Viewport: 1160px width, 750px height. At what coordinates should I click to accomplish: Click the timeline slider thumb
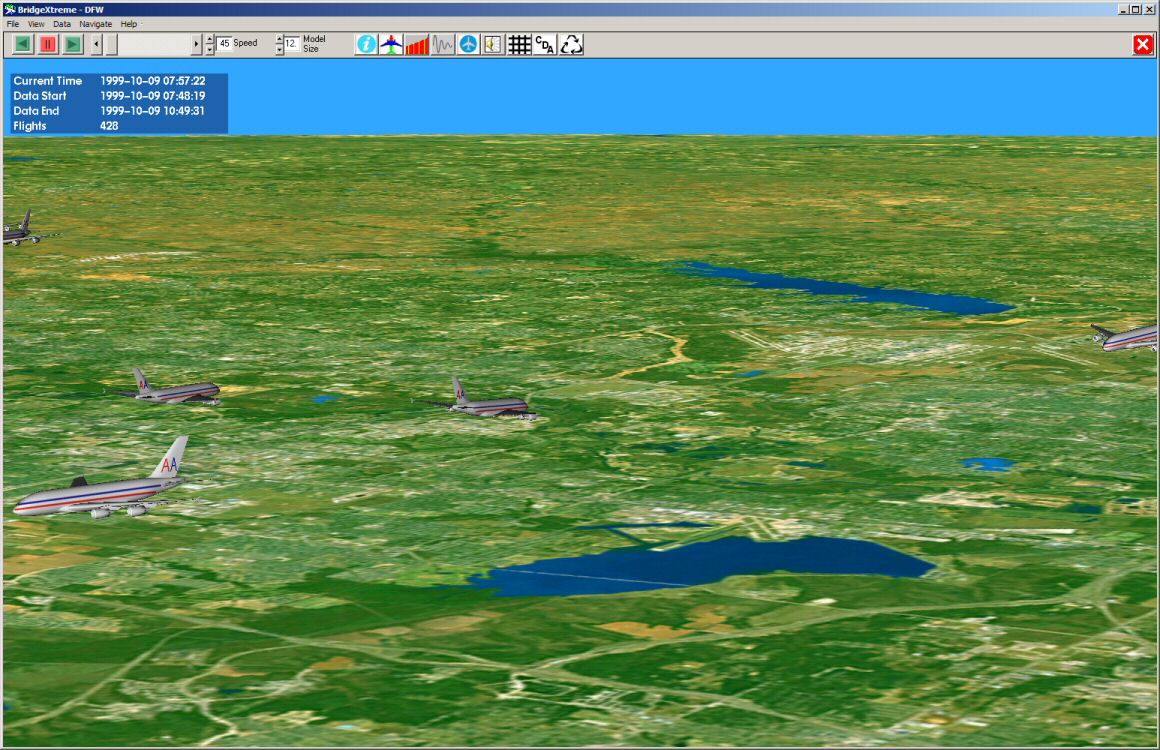coord(112,44)
